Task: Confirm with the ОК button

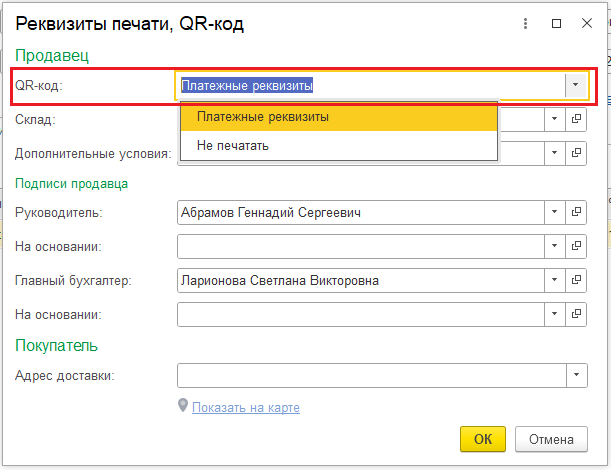Action: click(x=483, y=439)
